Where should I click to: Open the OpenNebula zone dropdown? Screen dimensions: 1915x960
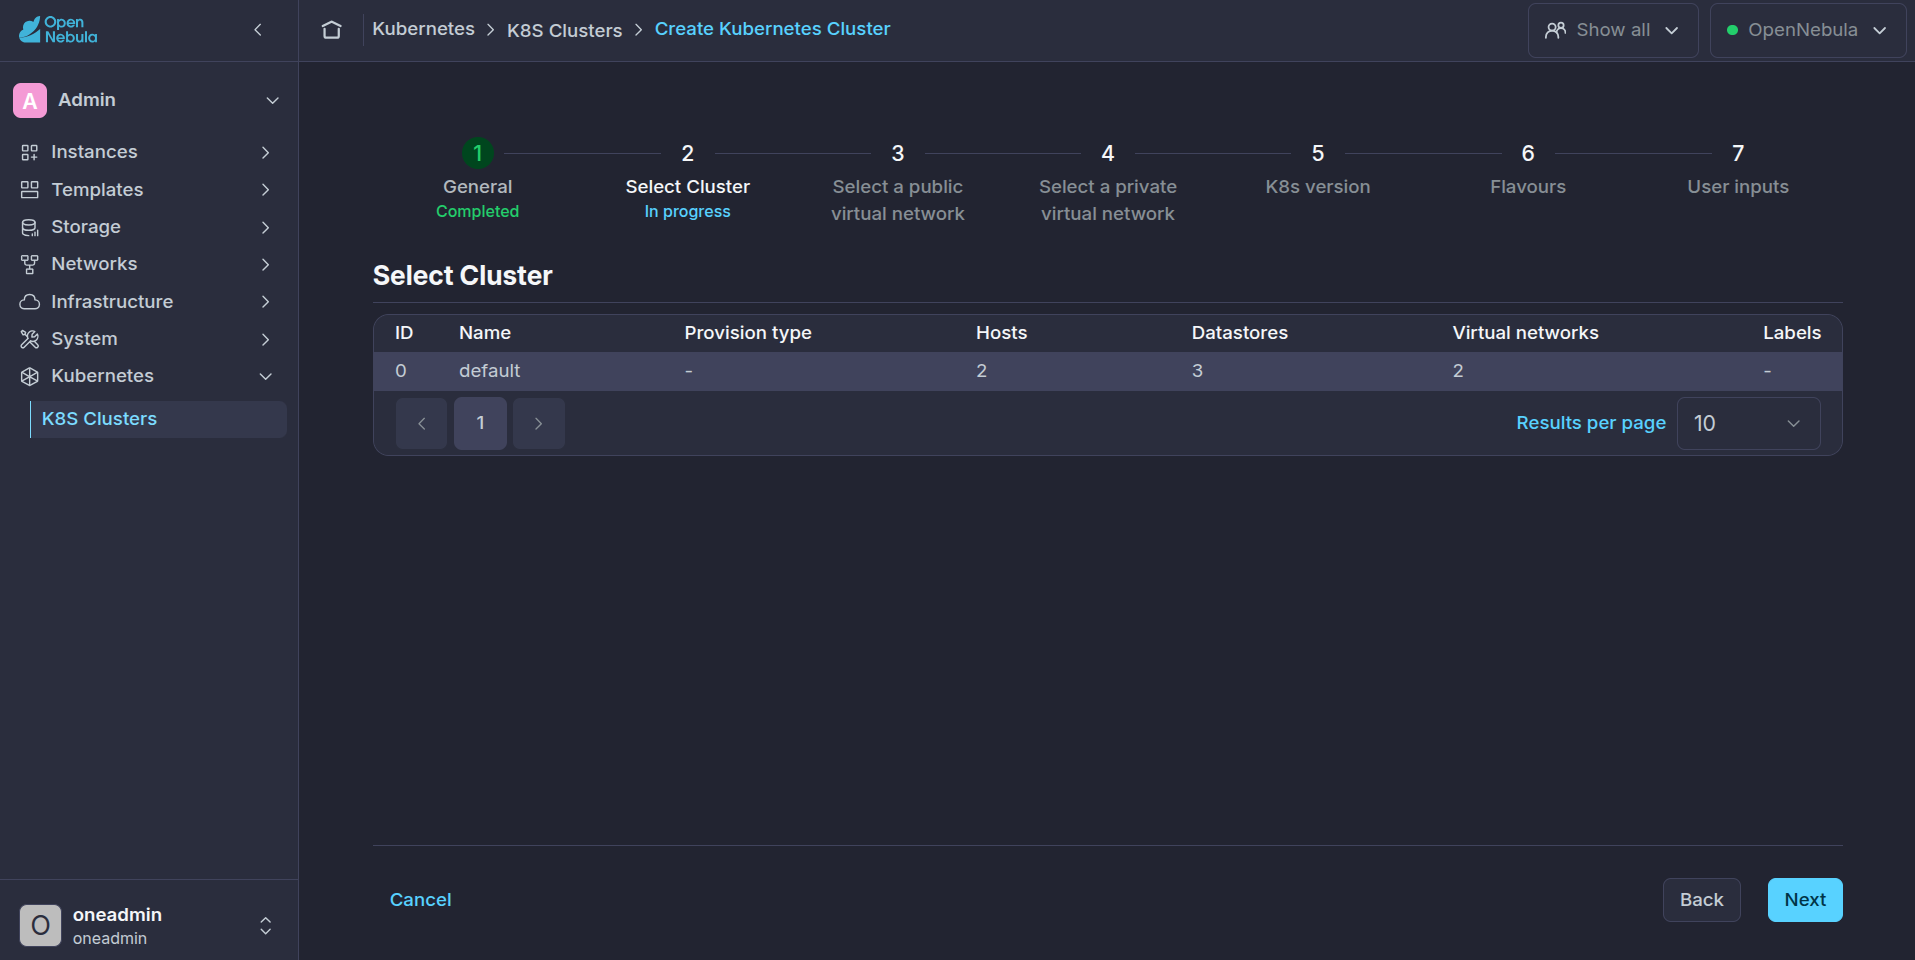pyautogui.click(x=1807, y=30)
